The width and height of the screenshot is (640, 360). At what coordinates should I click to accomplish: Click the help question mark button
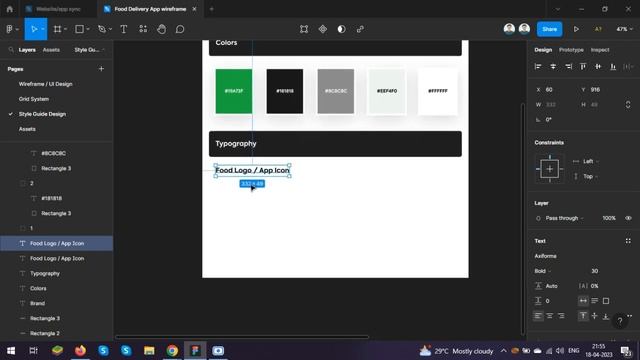(x=620, y=321)
